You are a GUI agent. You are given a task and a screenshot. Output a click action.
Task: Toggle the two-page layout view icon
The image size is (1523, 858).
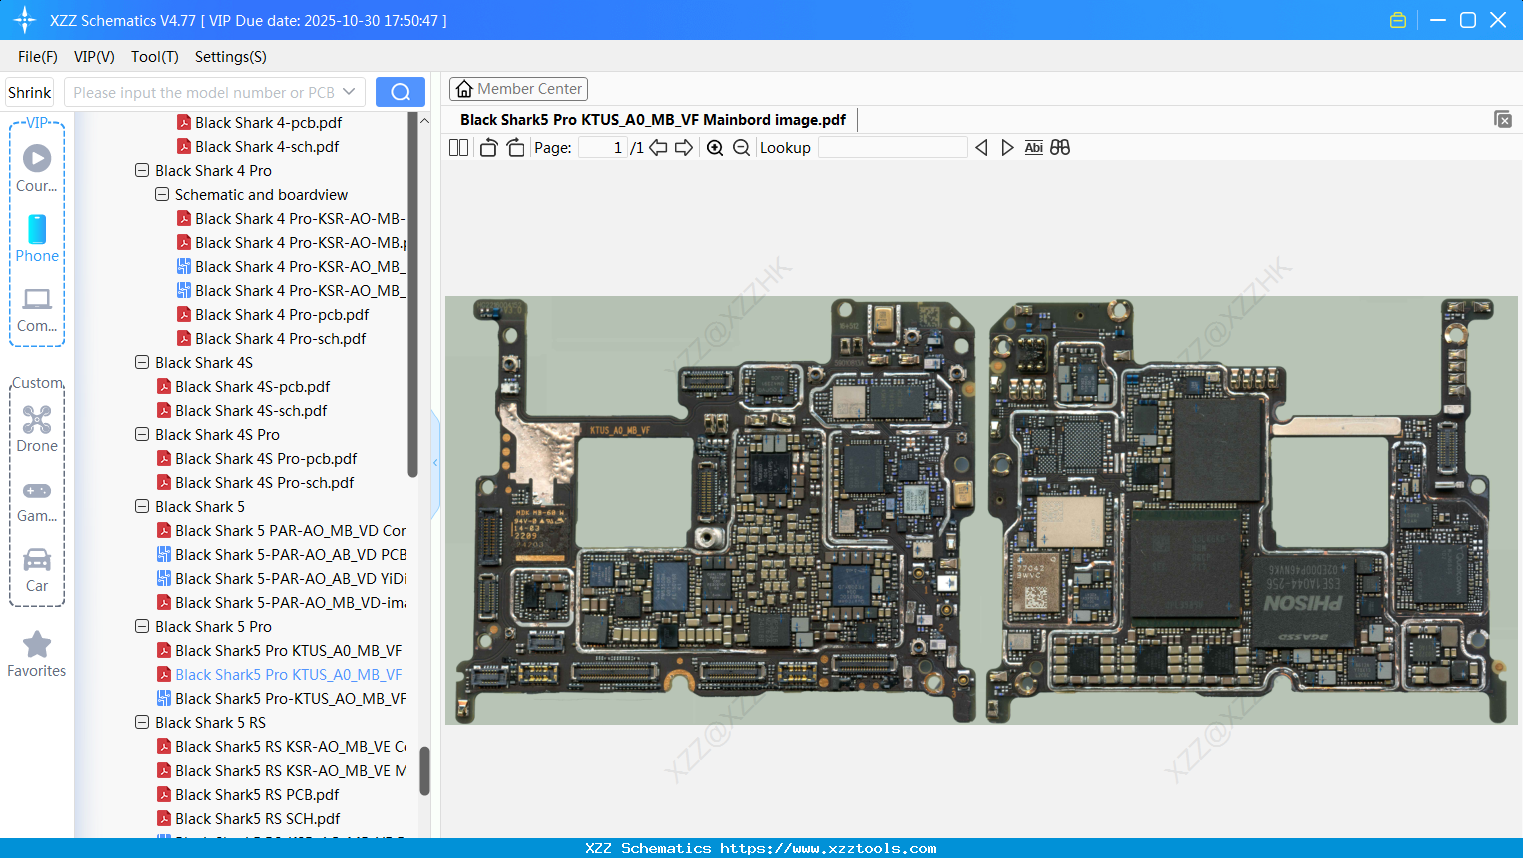pos(458,148)
